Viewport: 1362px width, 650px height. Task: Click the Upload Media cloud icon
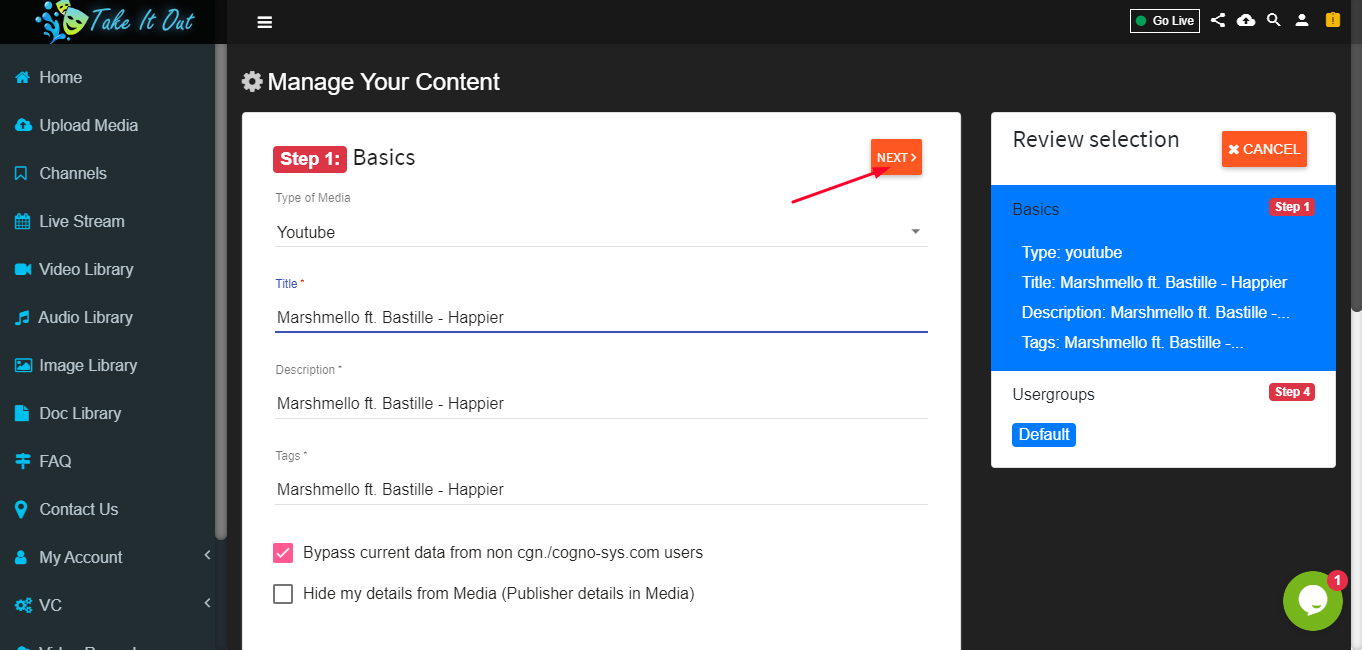[23, 125]
